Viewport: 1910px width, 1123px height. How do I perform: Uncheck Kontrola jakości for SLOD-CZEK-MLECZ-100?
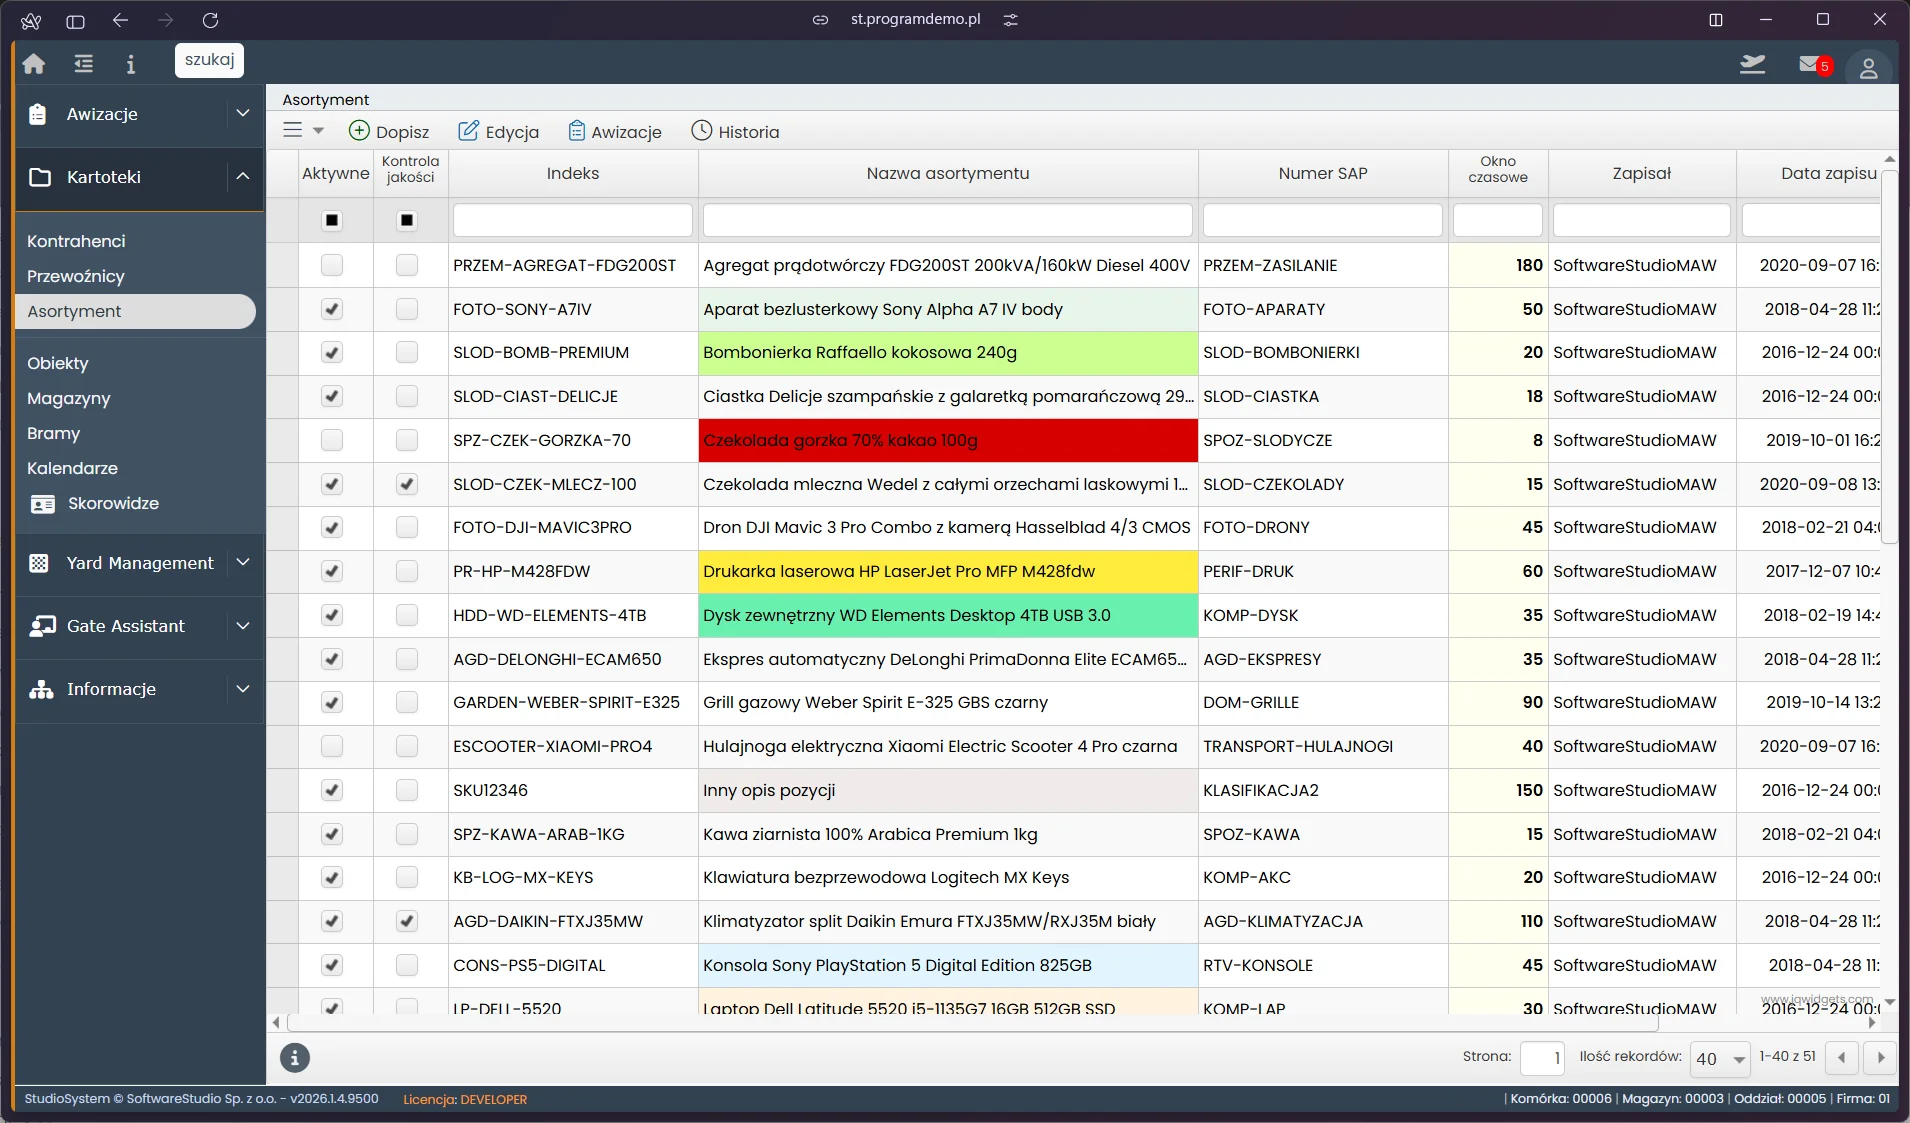coord(407,484)
